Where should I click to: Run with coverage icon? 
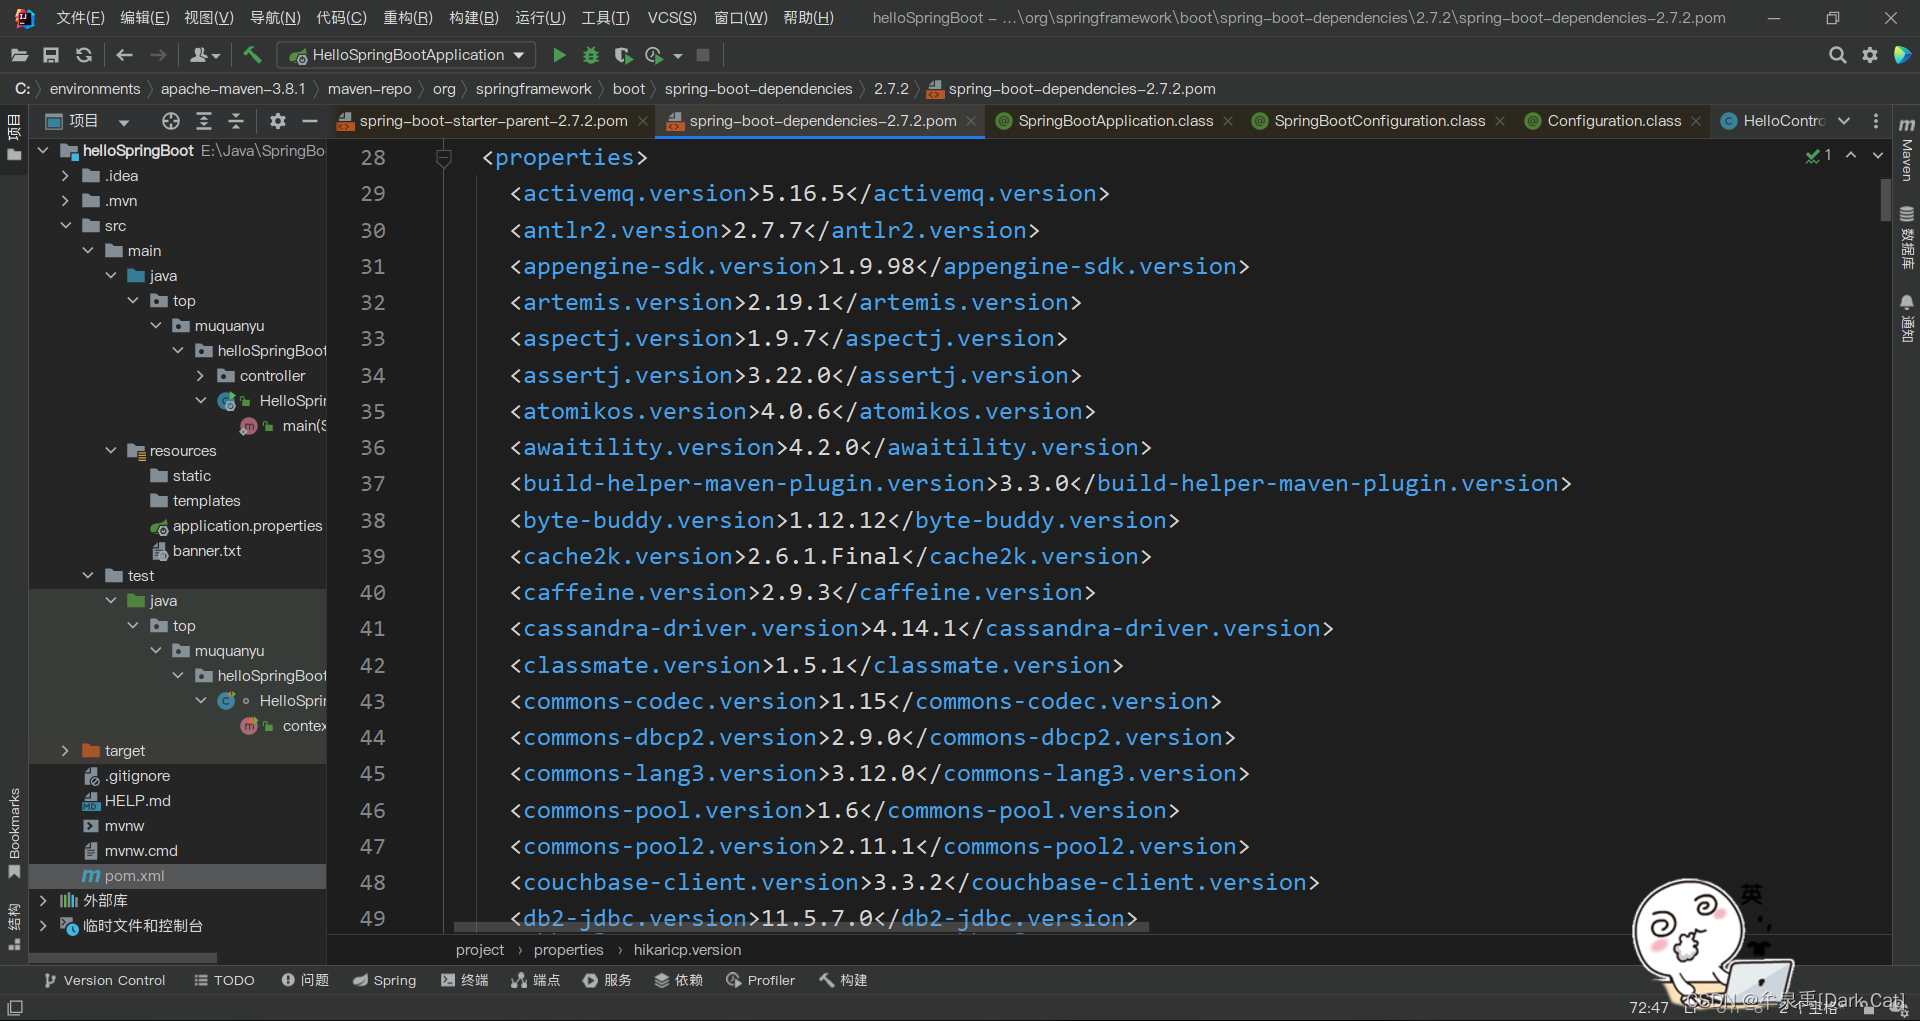point(623,55)
